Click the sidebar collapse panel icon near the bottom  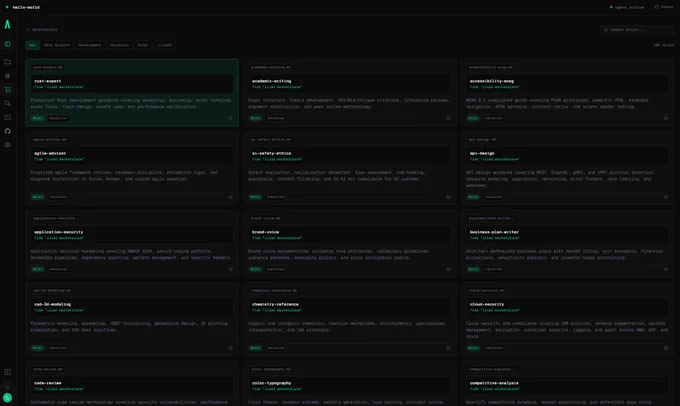tap(7, 372)
